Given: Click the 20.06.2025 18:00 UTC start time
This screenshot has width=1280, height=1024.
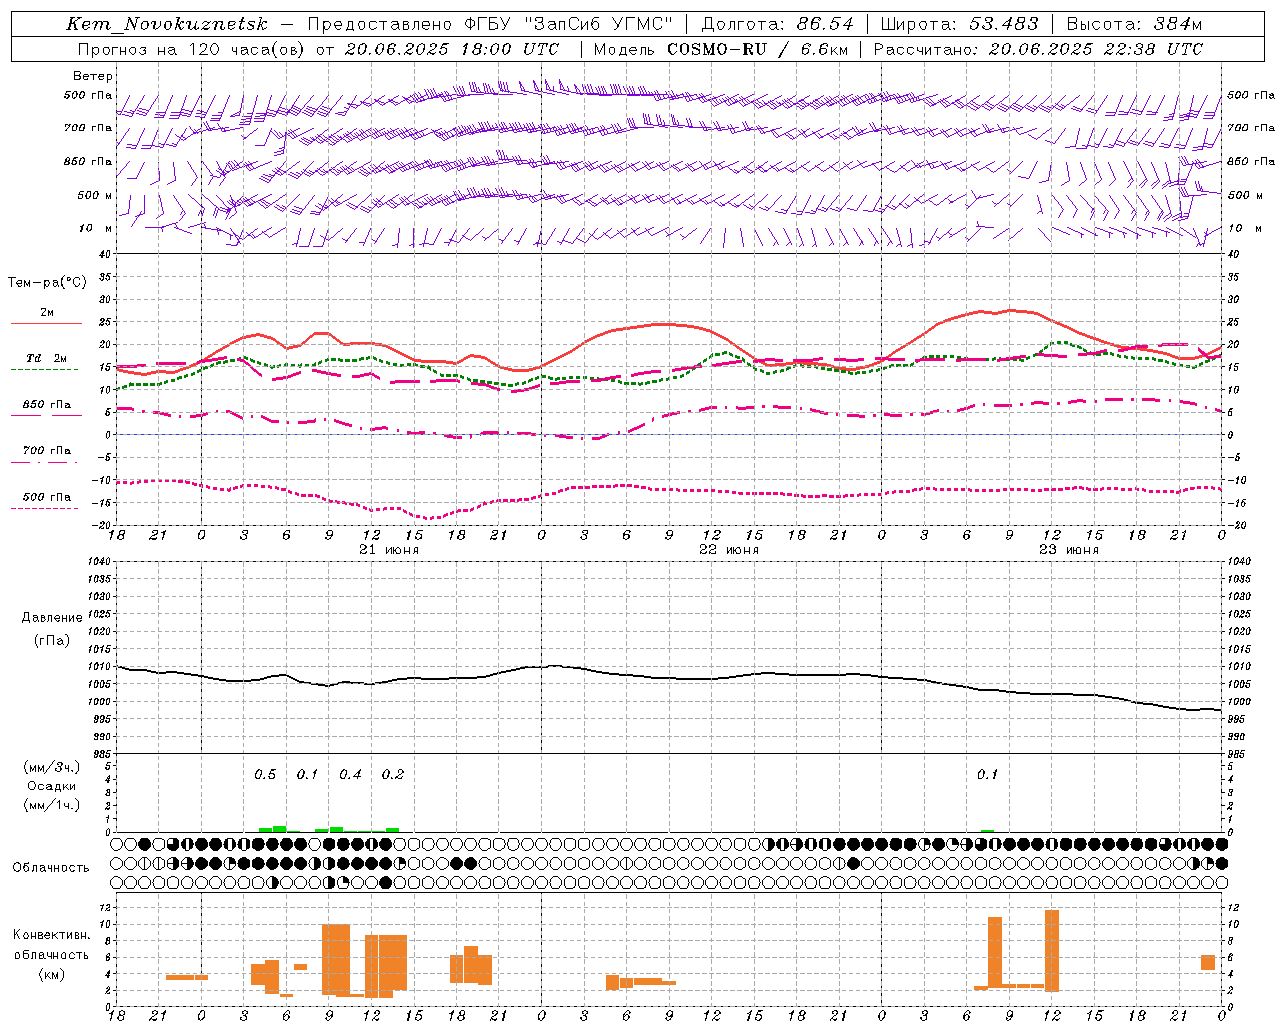Looking at the screenshot, I should pos(452,49).
